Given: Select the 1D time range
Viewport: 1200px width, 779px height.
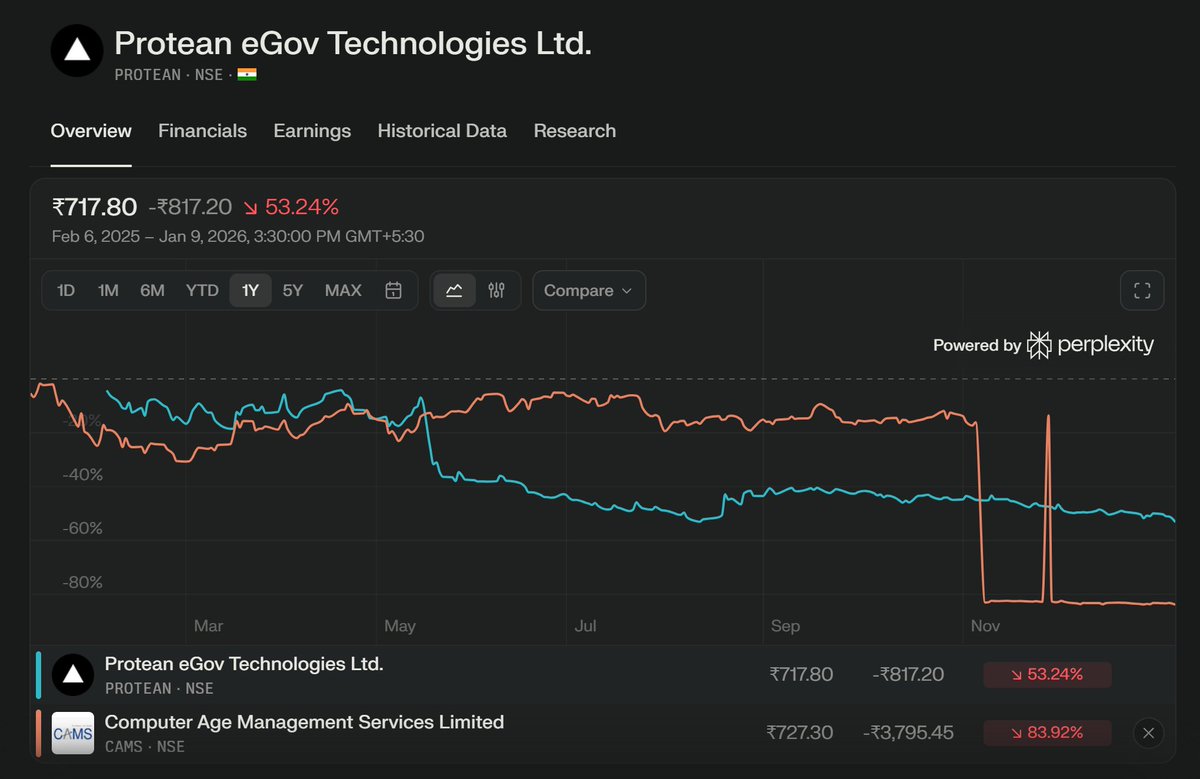Looking at the screenshot, I should coord(66,291).
